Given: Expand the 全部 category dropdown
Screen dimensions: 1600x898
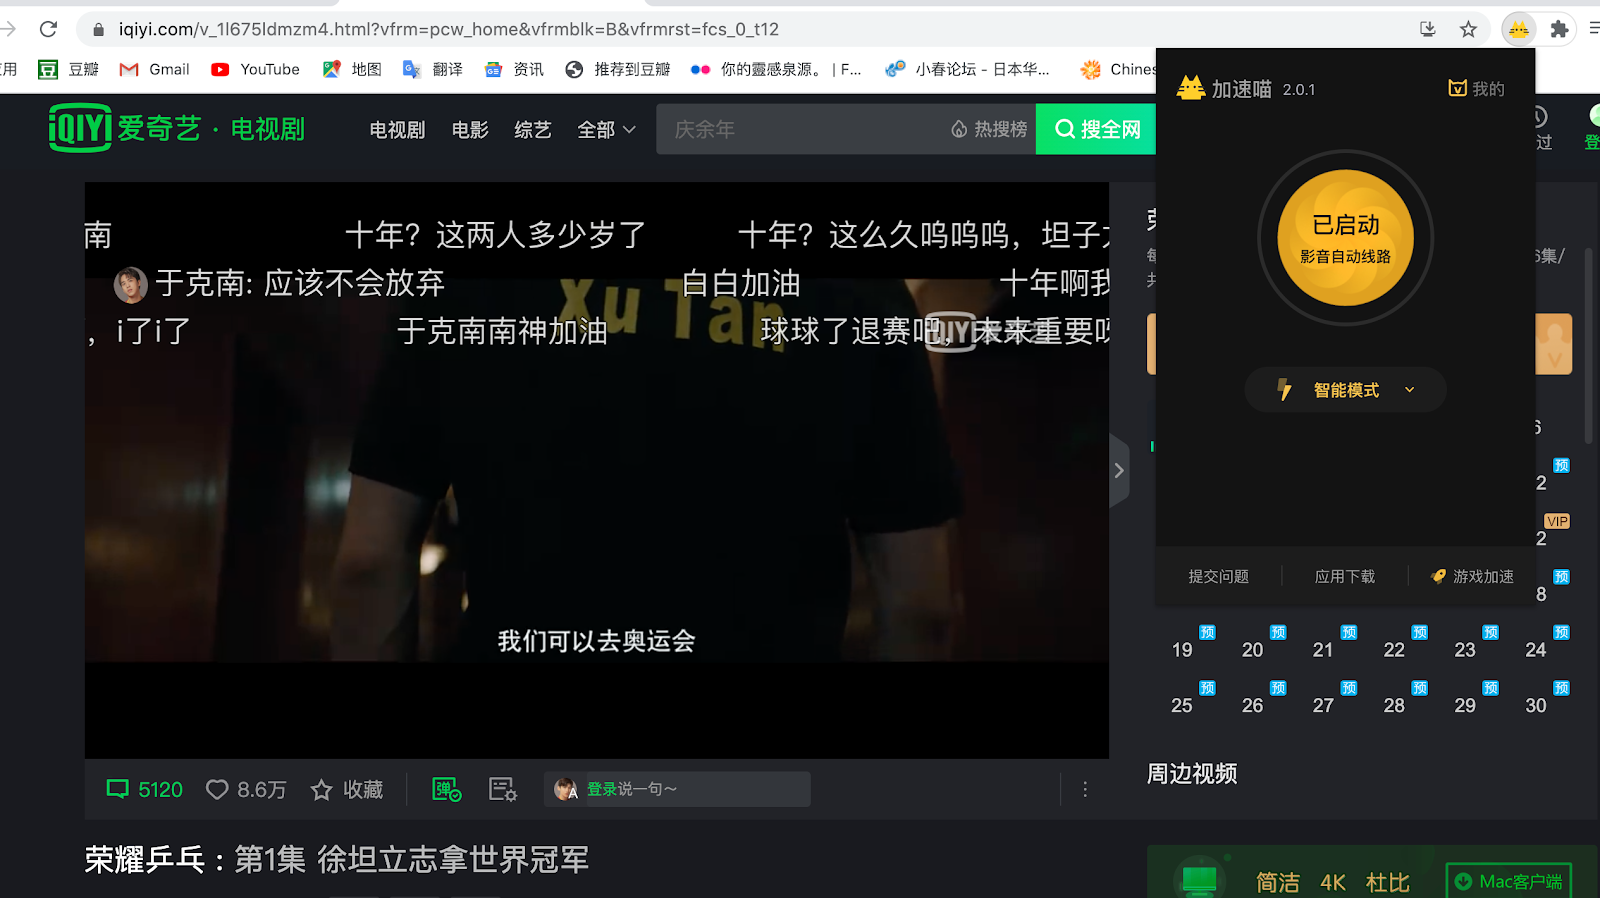Looking at the screenshot, I should tap(606, 130).
